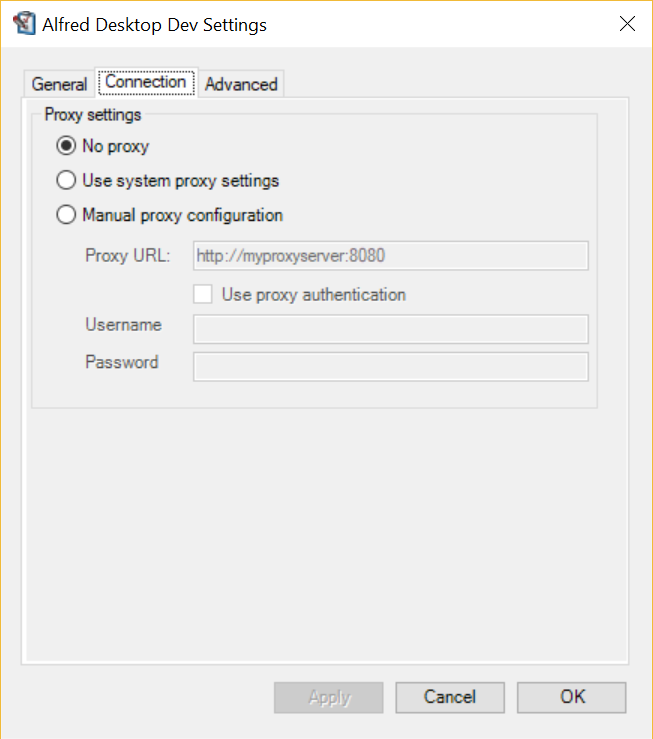The image size is (653, 739).
Task: Open the Advanced tab
Action: tap(241, 84)
